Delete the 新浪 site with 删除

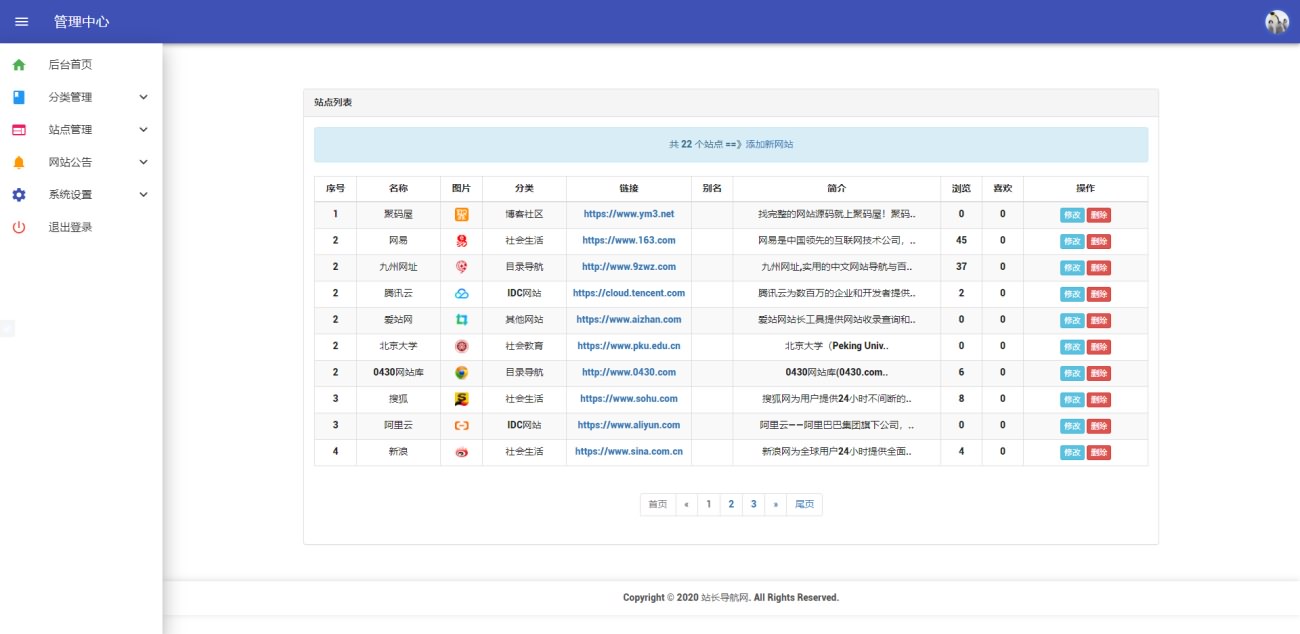pyautogui.click(x=1099, y=452)
